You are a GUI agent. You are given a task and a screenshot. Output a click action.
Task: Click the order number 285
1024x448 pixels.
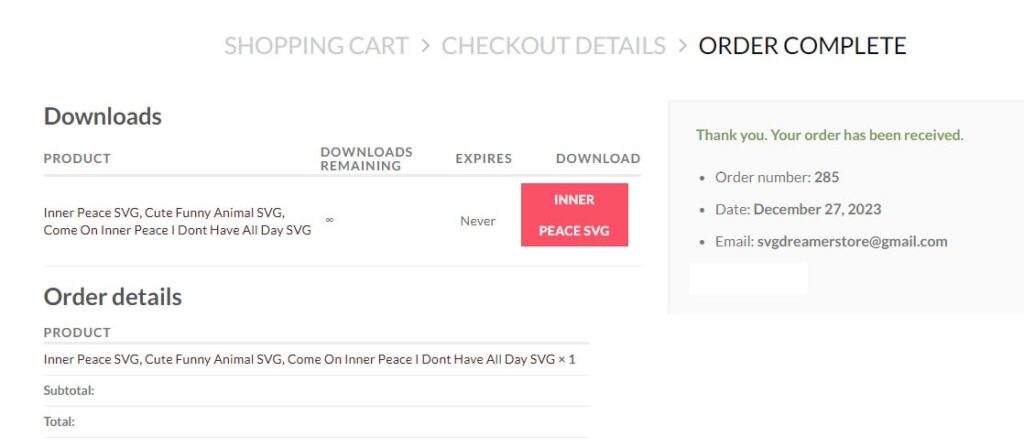tap(827, 177)
